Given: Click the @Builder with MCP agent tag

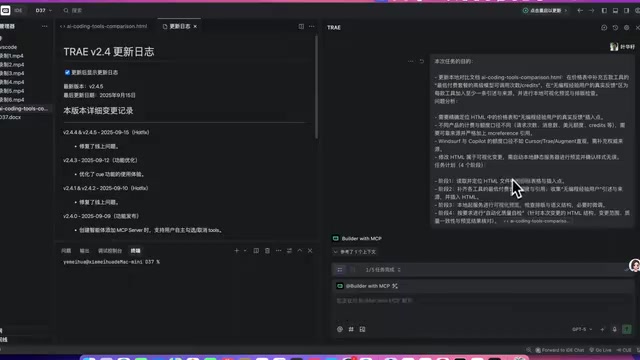Looking at the screenshot, I should (367, 286).
